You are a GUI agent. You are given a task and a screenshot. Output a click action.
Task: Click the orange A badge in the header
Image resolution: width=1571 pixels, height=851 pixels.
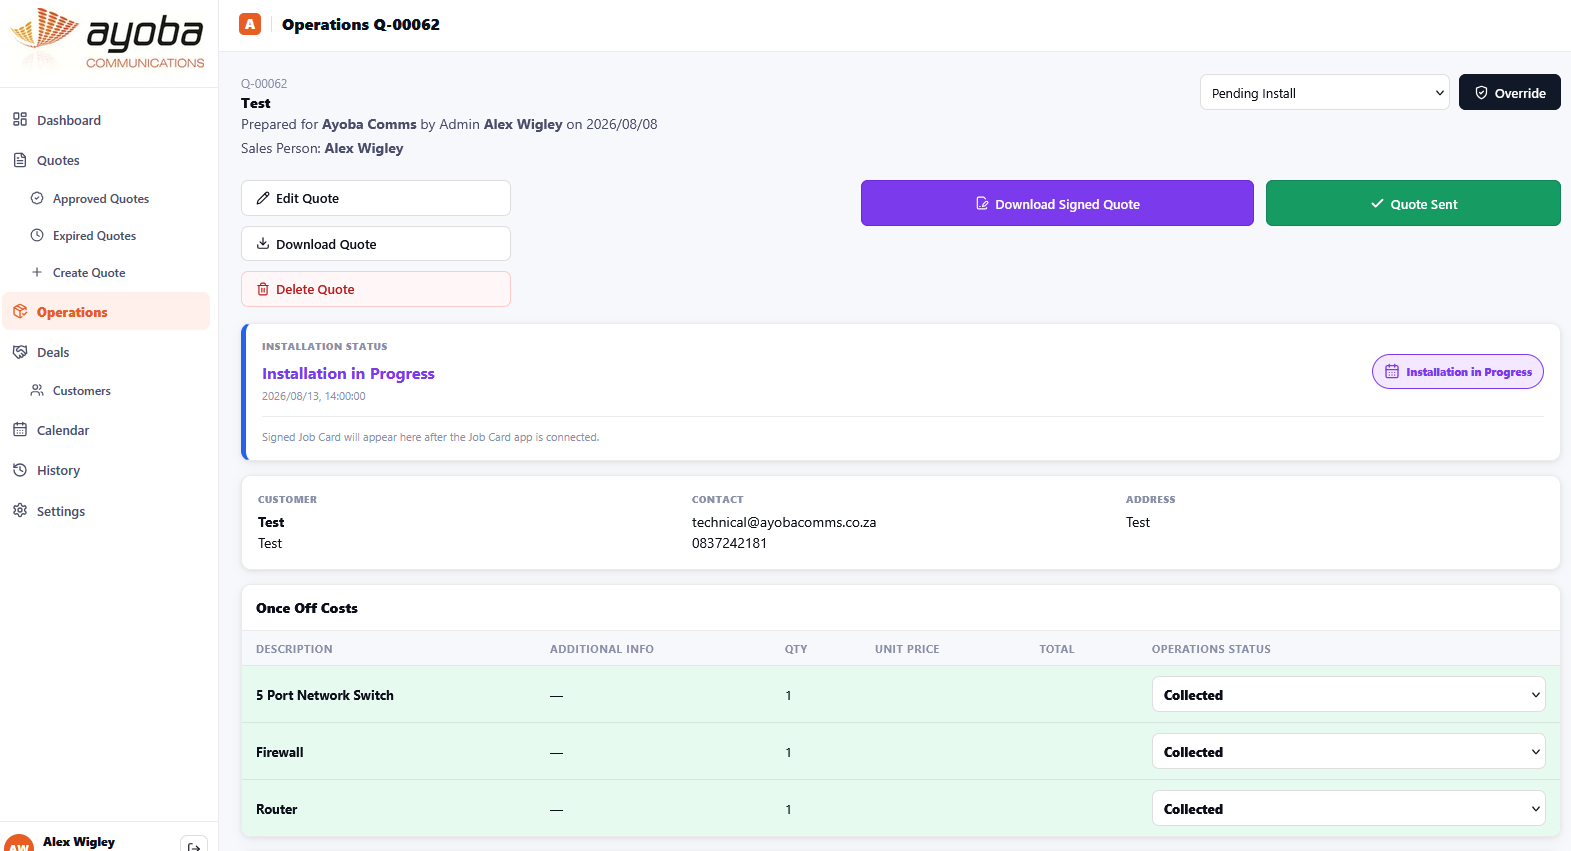tap(250, 24)
